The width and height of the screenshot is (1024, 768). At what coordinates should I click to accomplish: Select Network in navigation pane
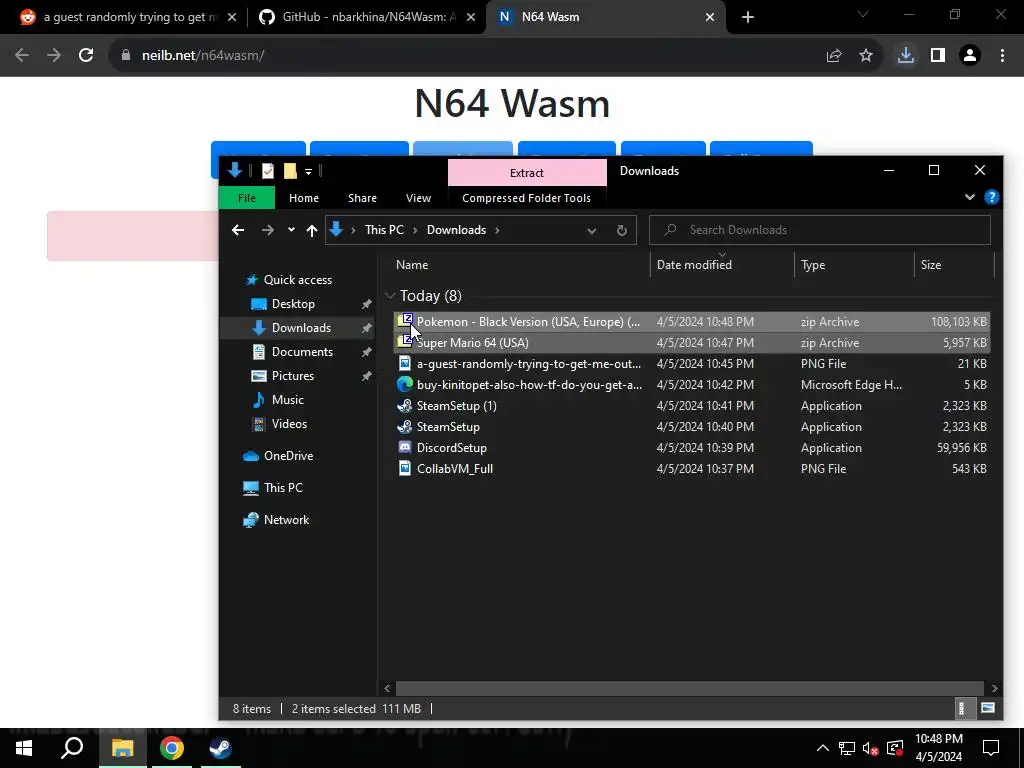[286, 520]
